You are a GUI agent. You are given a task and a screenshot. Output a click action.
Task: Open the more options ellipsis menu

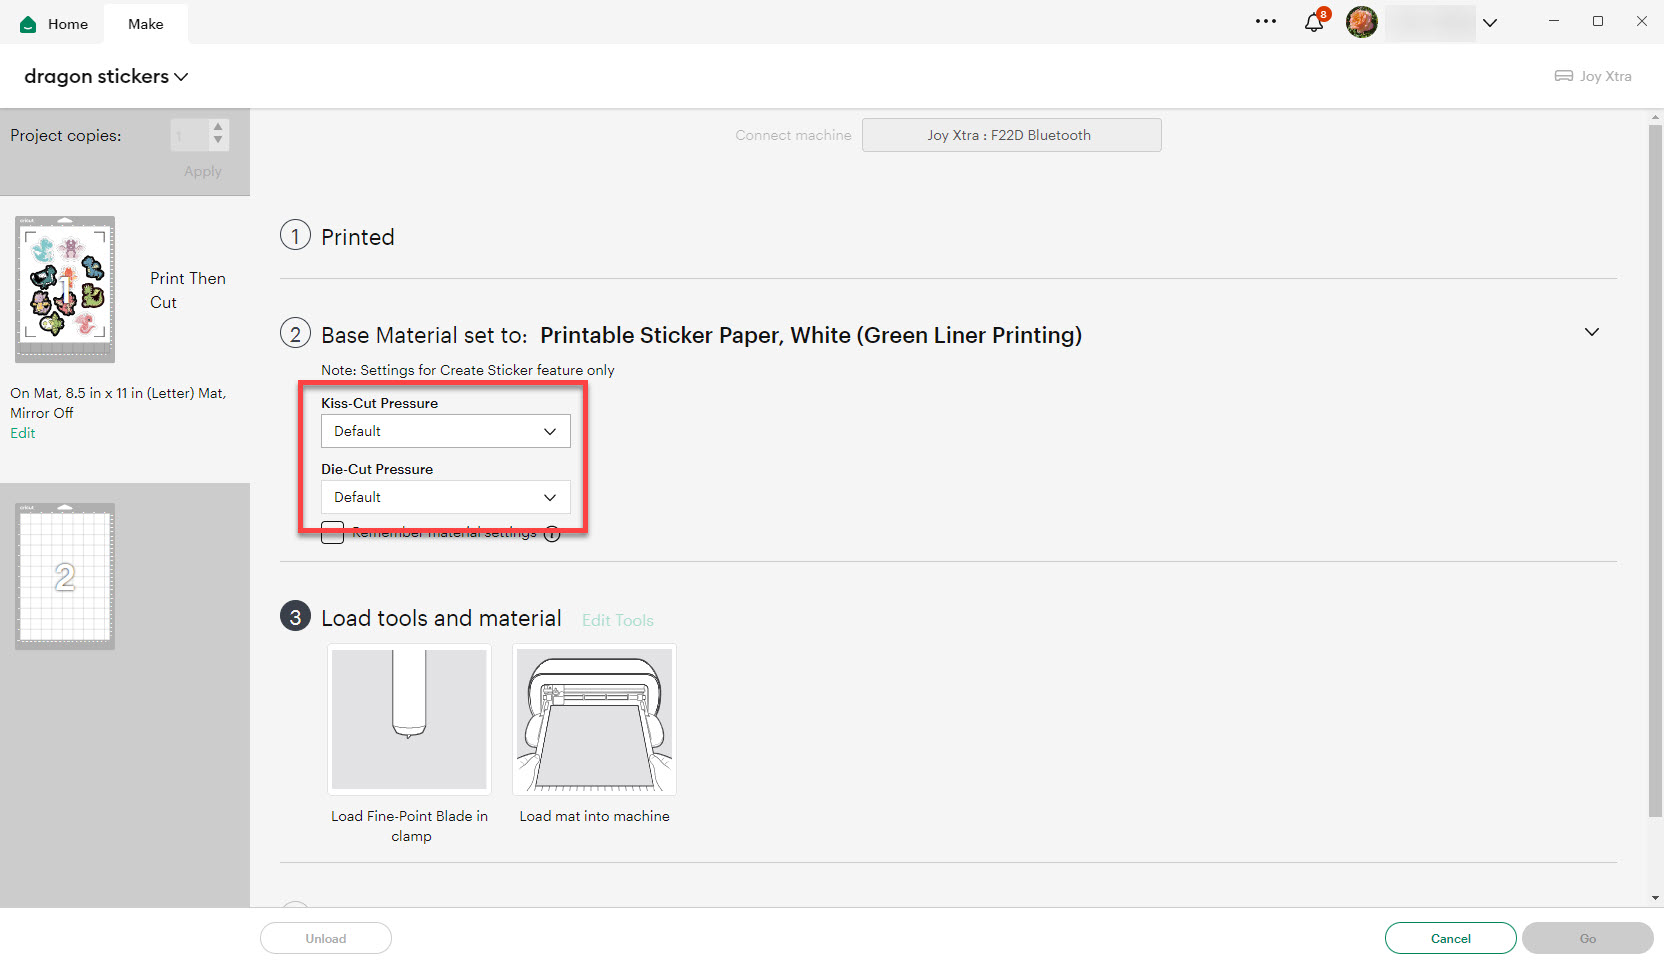(1266, 21)
